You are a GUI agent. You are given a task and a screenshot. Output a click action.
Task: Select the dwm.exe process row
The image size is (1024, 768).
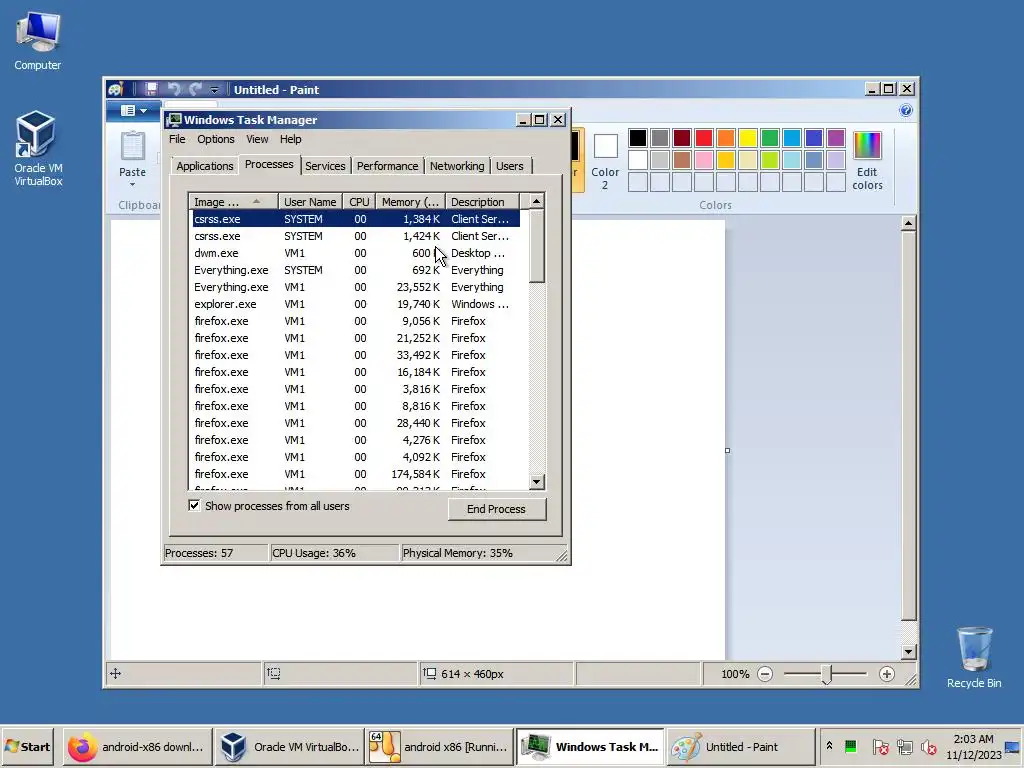coord(356,253)
